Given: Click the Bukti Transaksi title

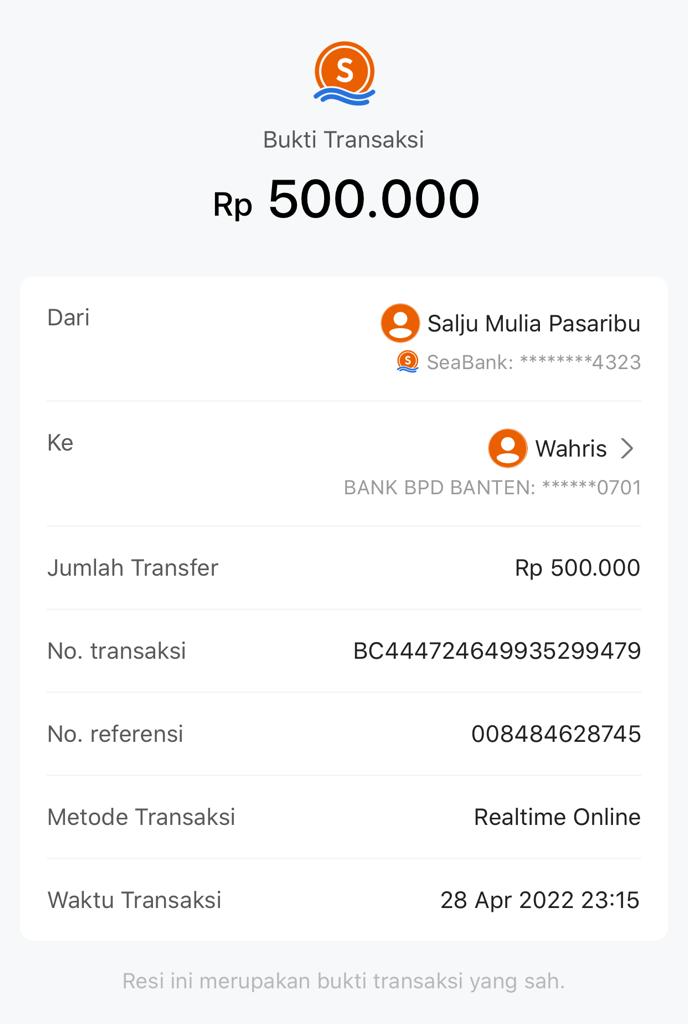Looking at the screenshot, I should pyautogui.click(x=343, y=140).
